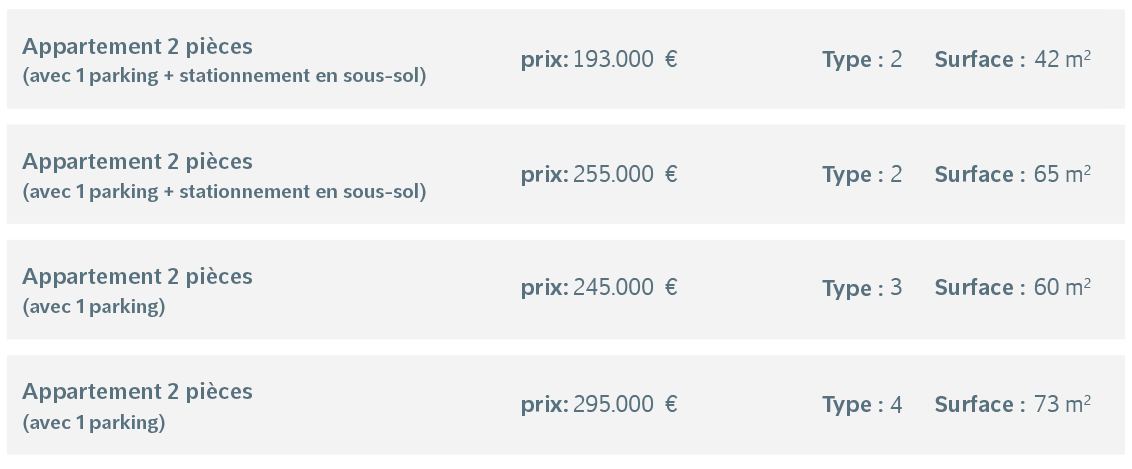
Task: Select the Surface 42 m² value
Action: coord(1062,59)
